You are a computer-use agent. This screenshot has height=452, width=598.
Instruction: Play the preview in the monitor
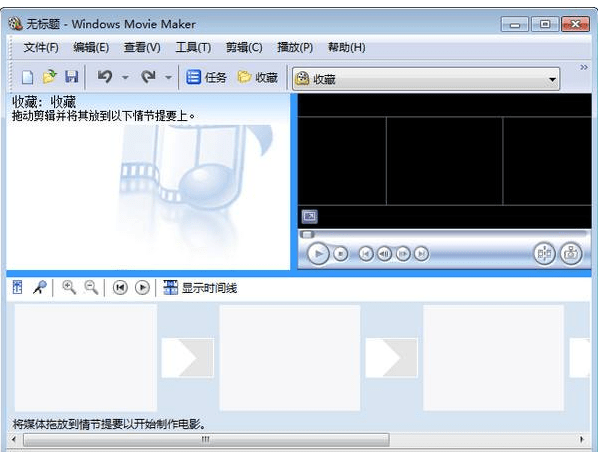click(x=318, y=253)
